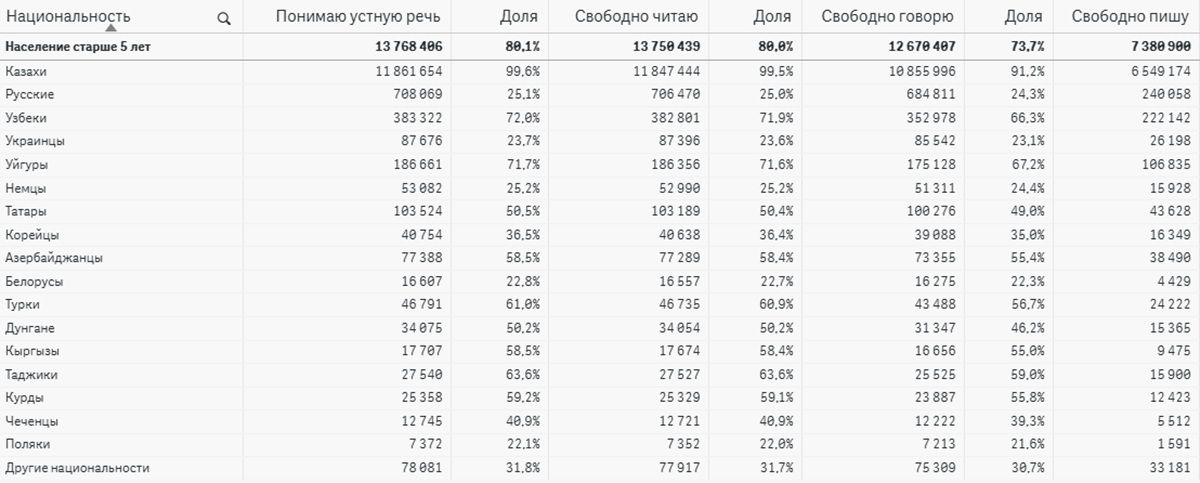
Task: Choose Уйгуры nationality cell
Action: point(26,164)
